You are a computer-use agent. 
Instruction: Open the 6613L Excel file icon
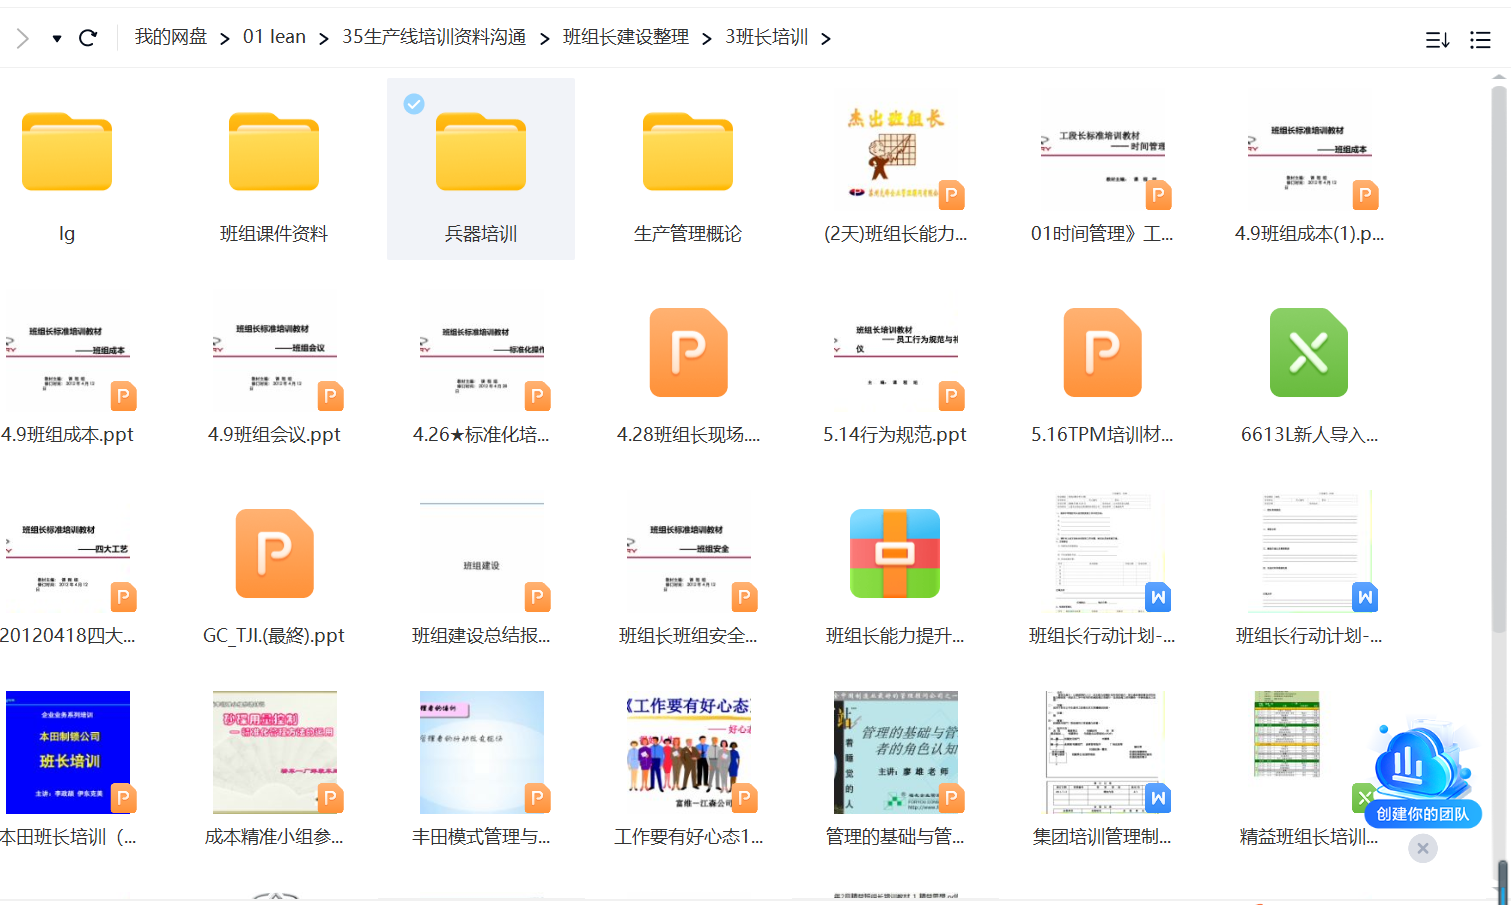point(1308,353)
